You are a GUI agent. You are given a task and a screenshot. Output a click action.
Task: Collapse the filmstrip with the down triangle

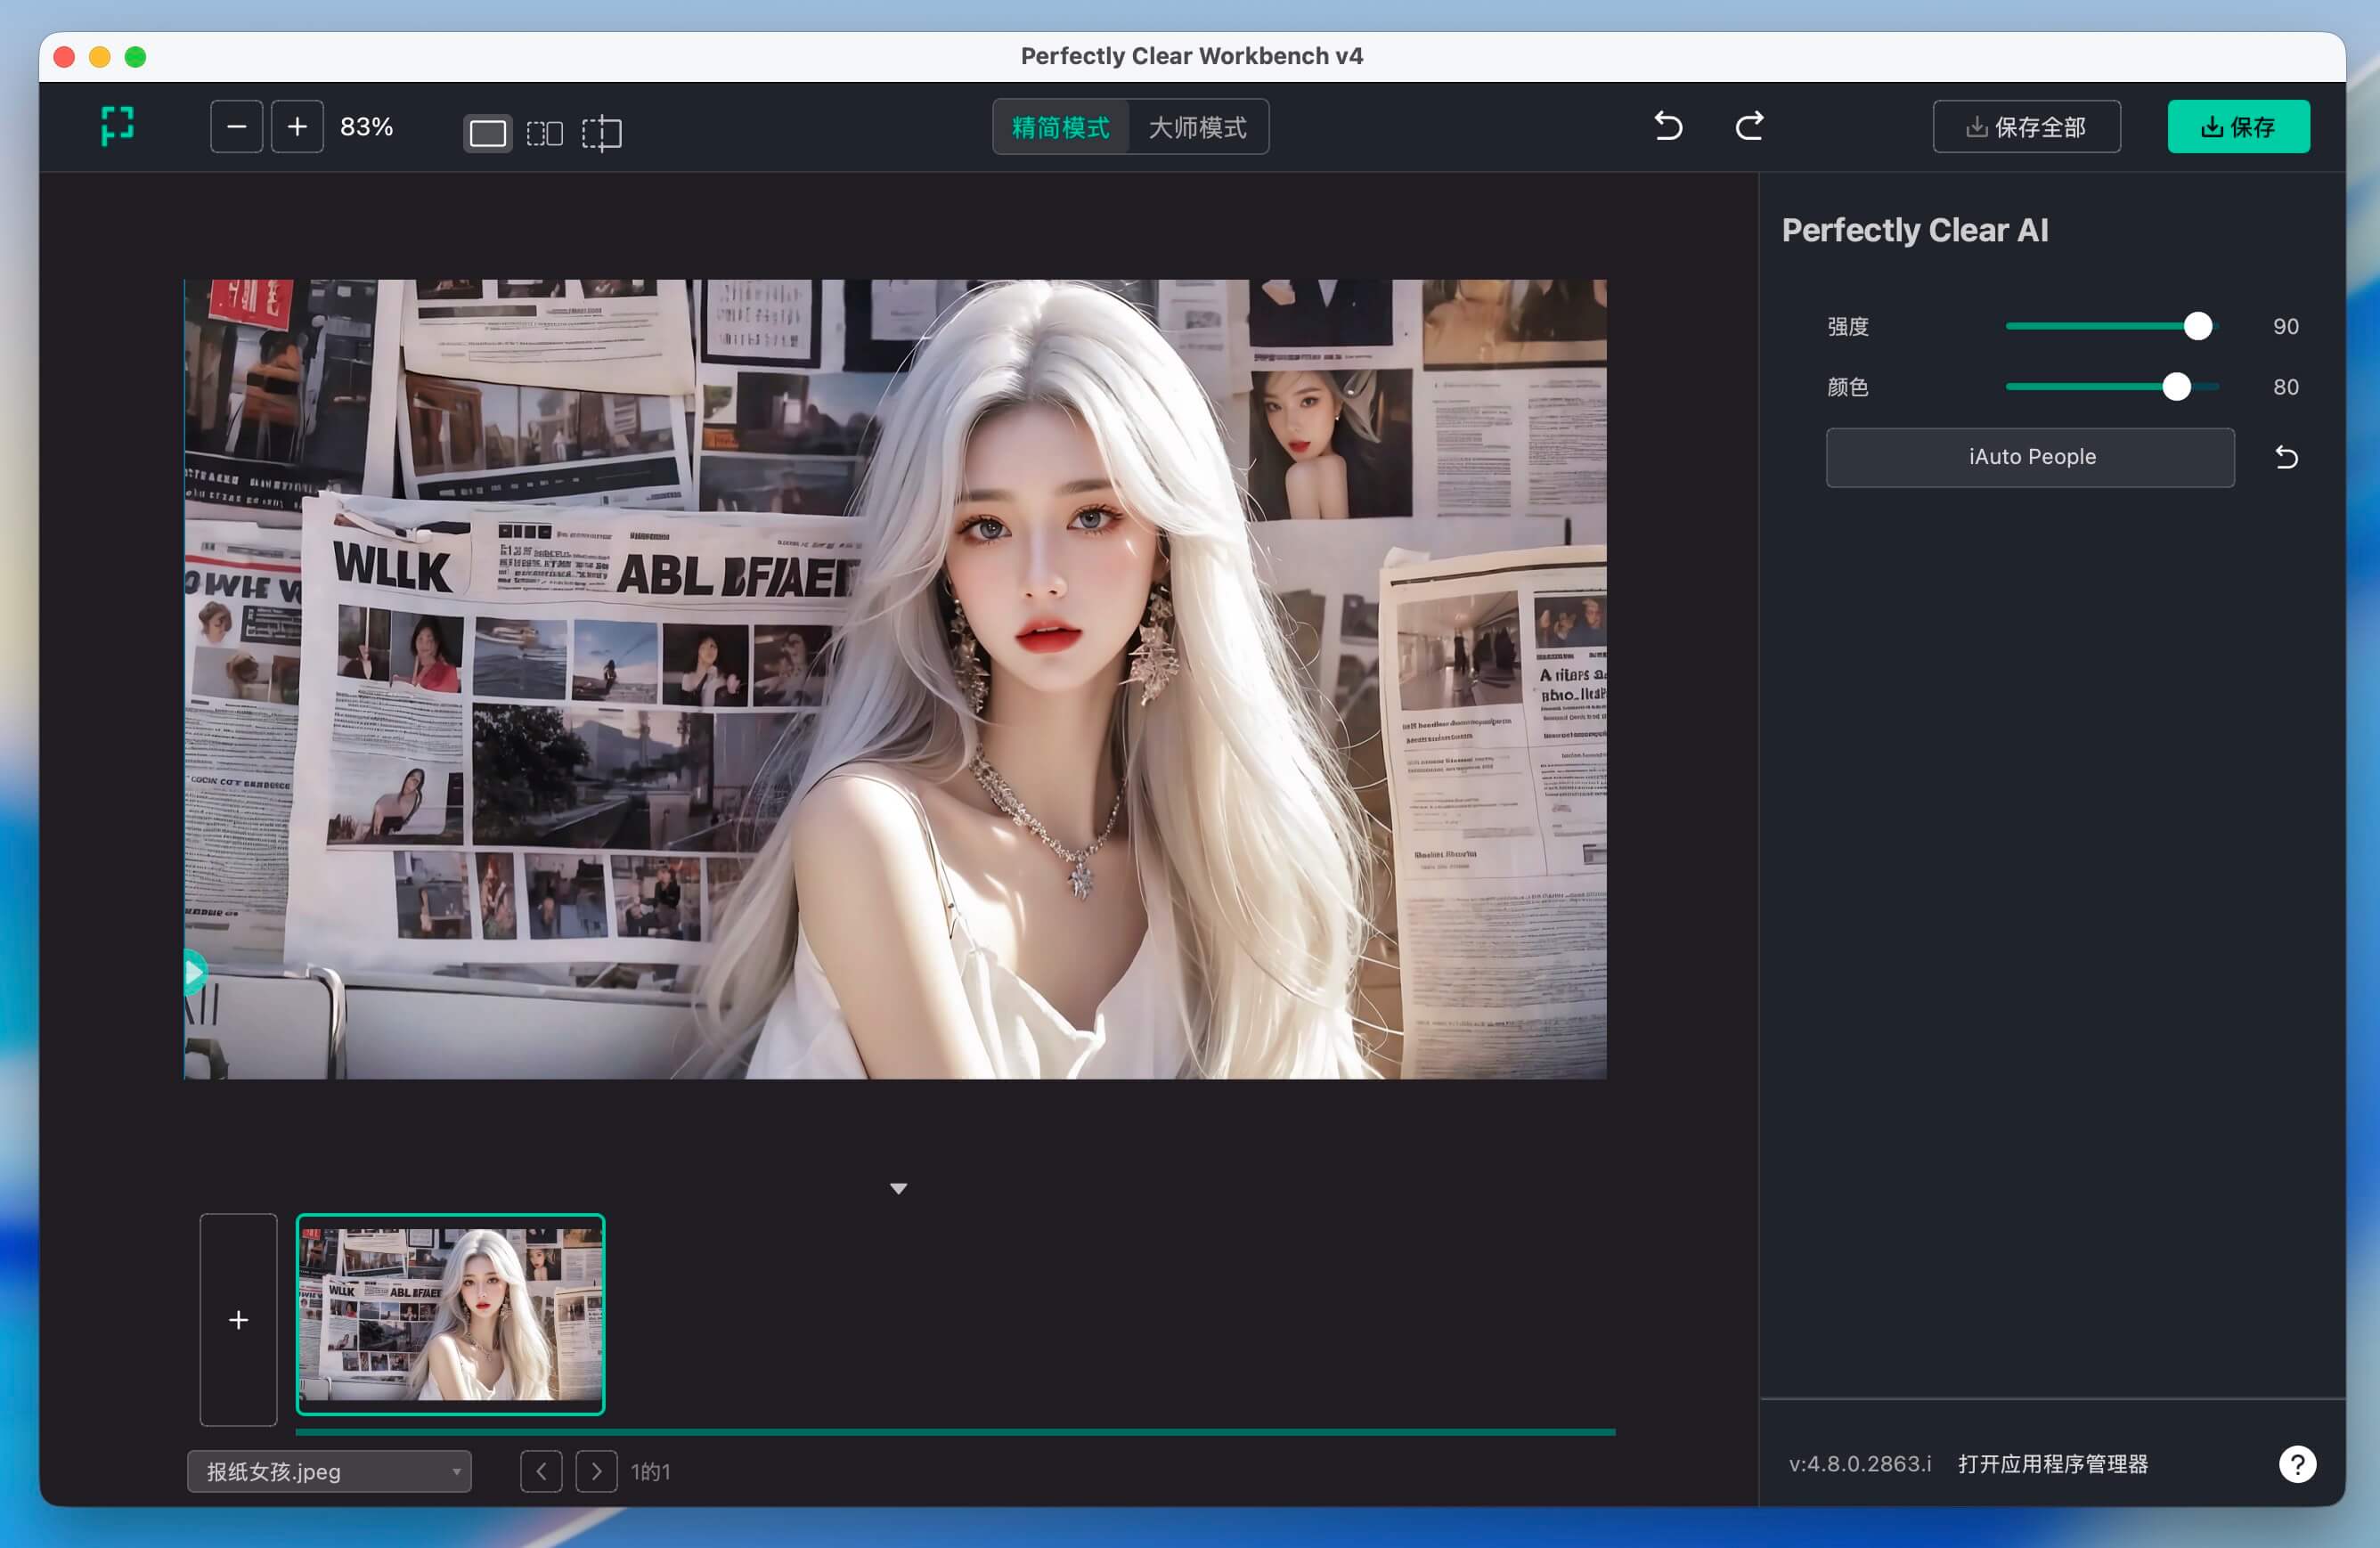click(898, 1189)
